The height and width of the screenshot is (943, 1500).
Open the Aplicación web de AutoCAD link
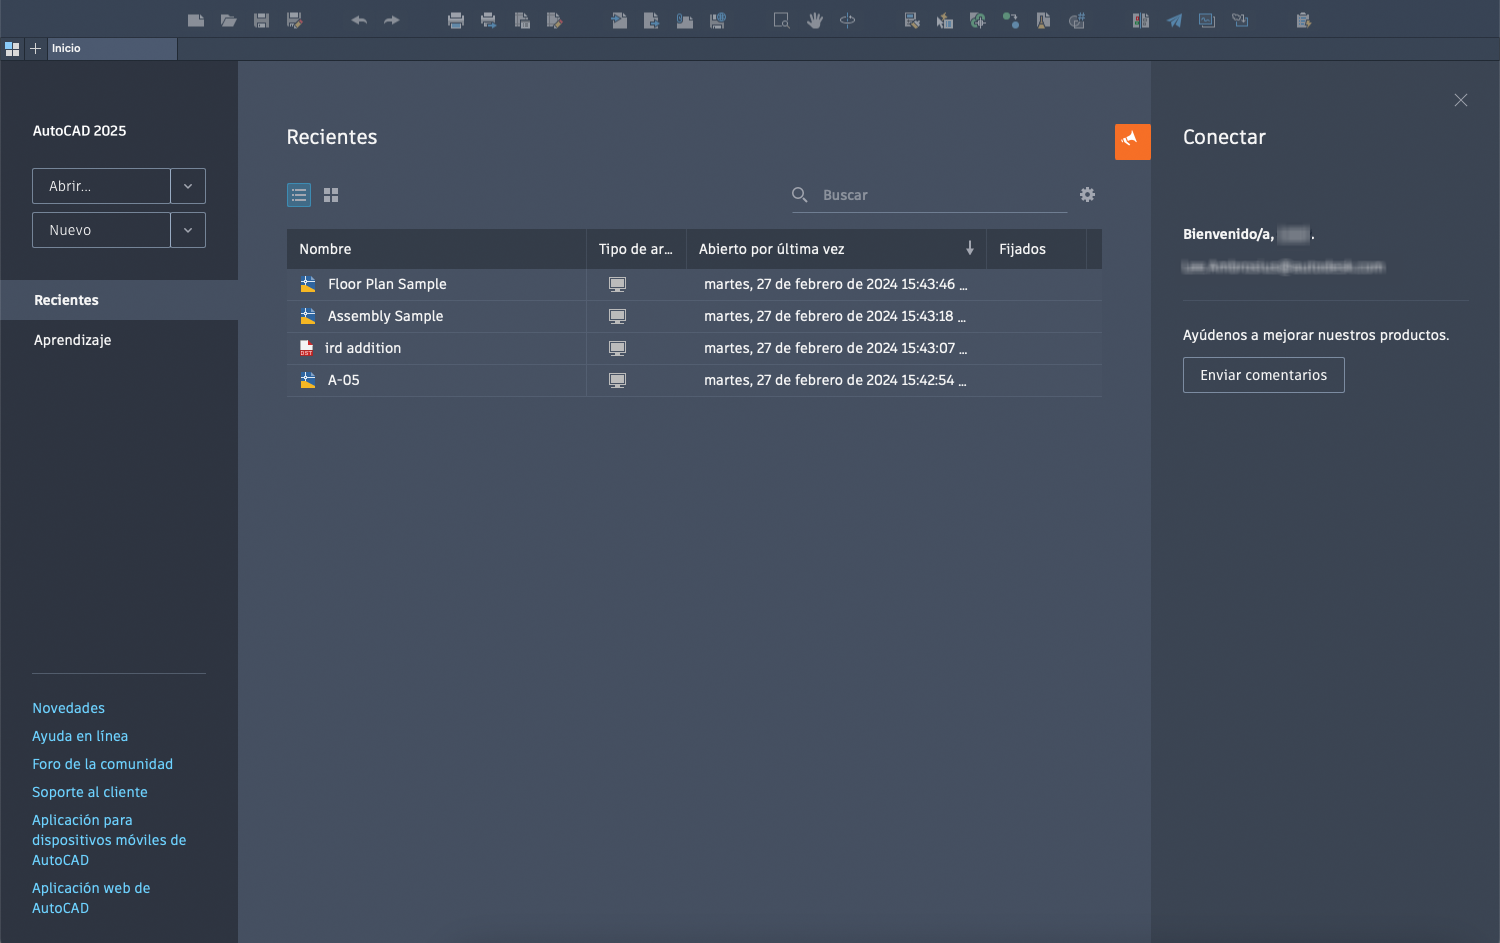tap(91, 898)
